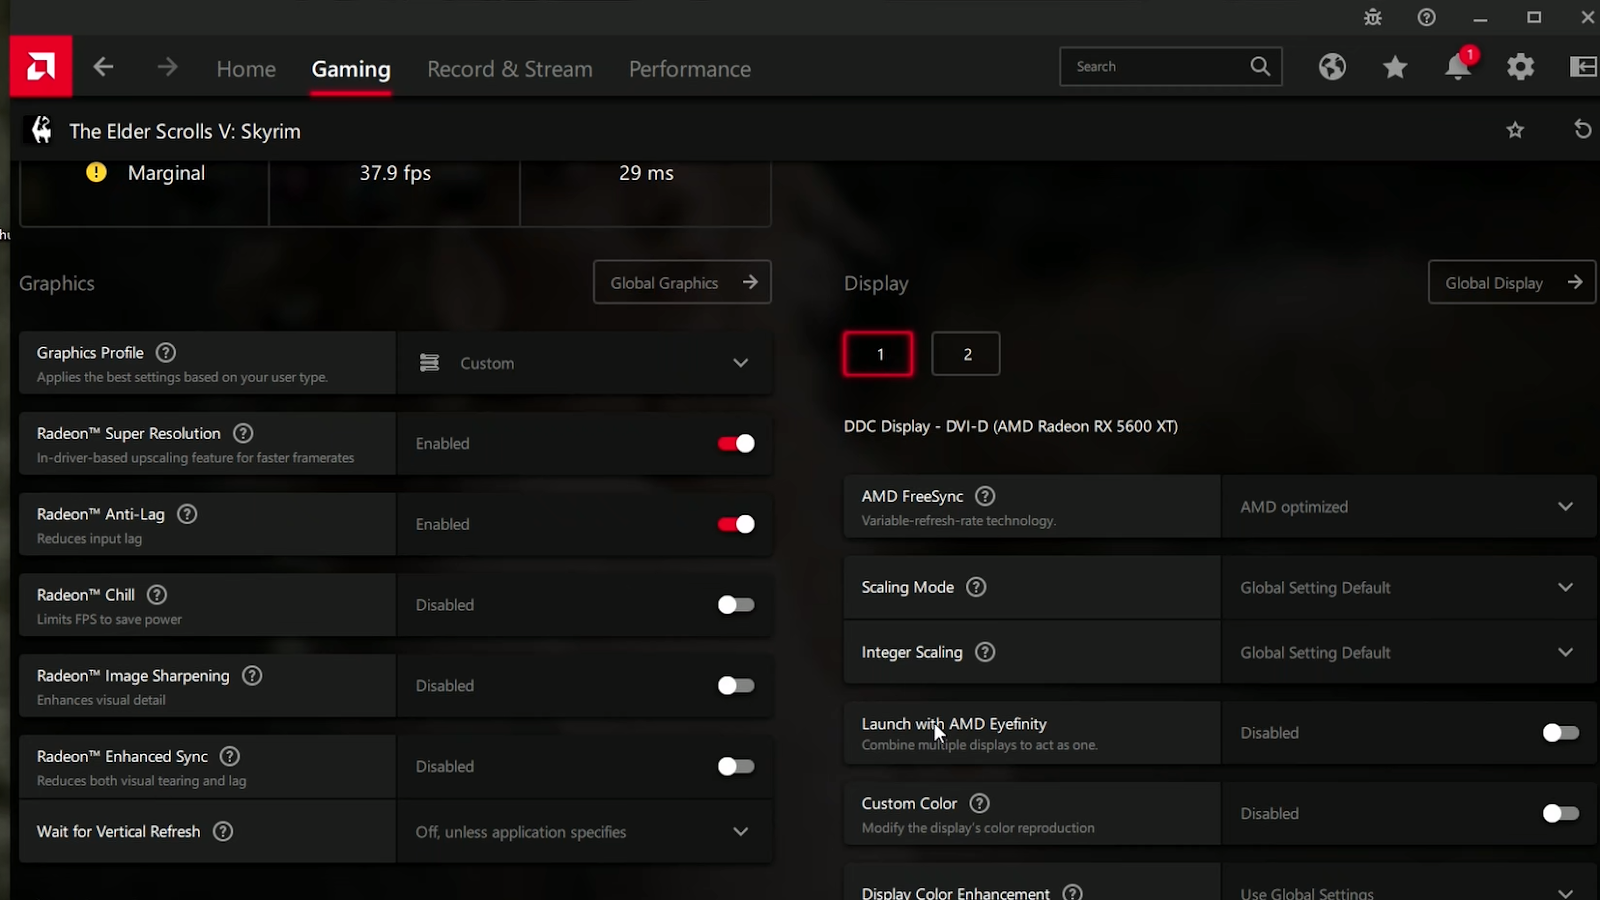Click the Marginal warning icon
Viewport: 1600px width, 900px height.
tap(96, 172)
